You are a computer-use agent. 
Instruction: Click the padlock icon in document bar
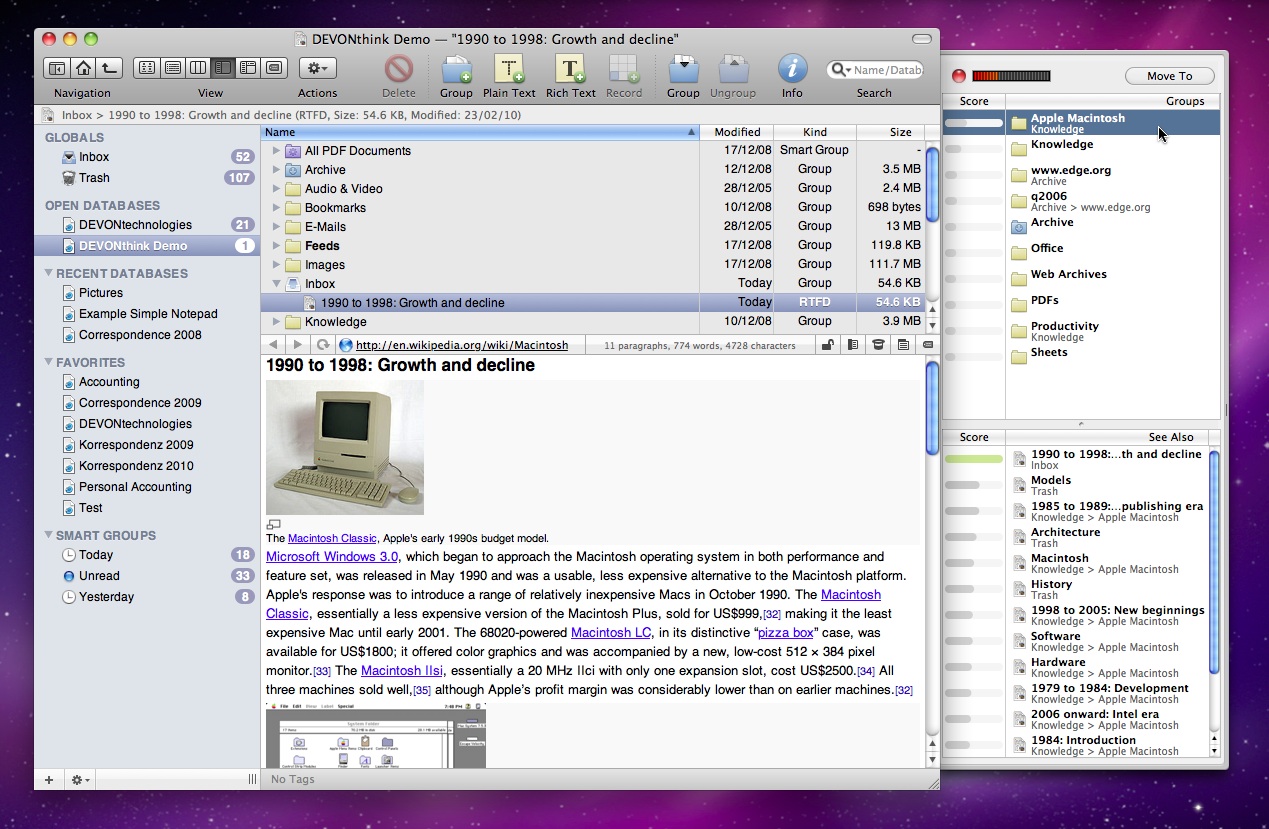(x=828, y=345)
